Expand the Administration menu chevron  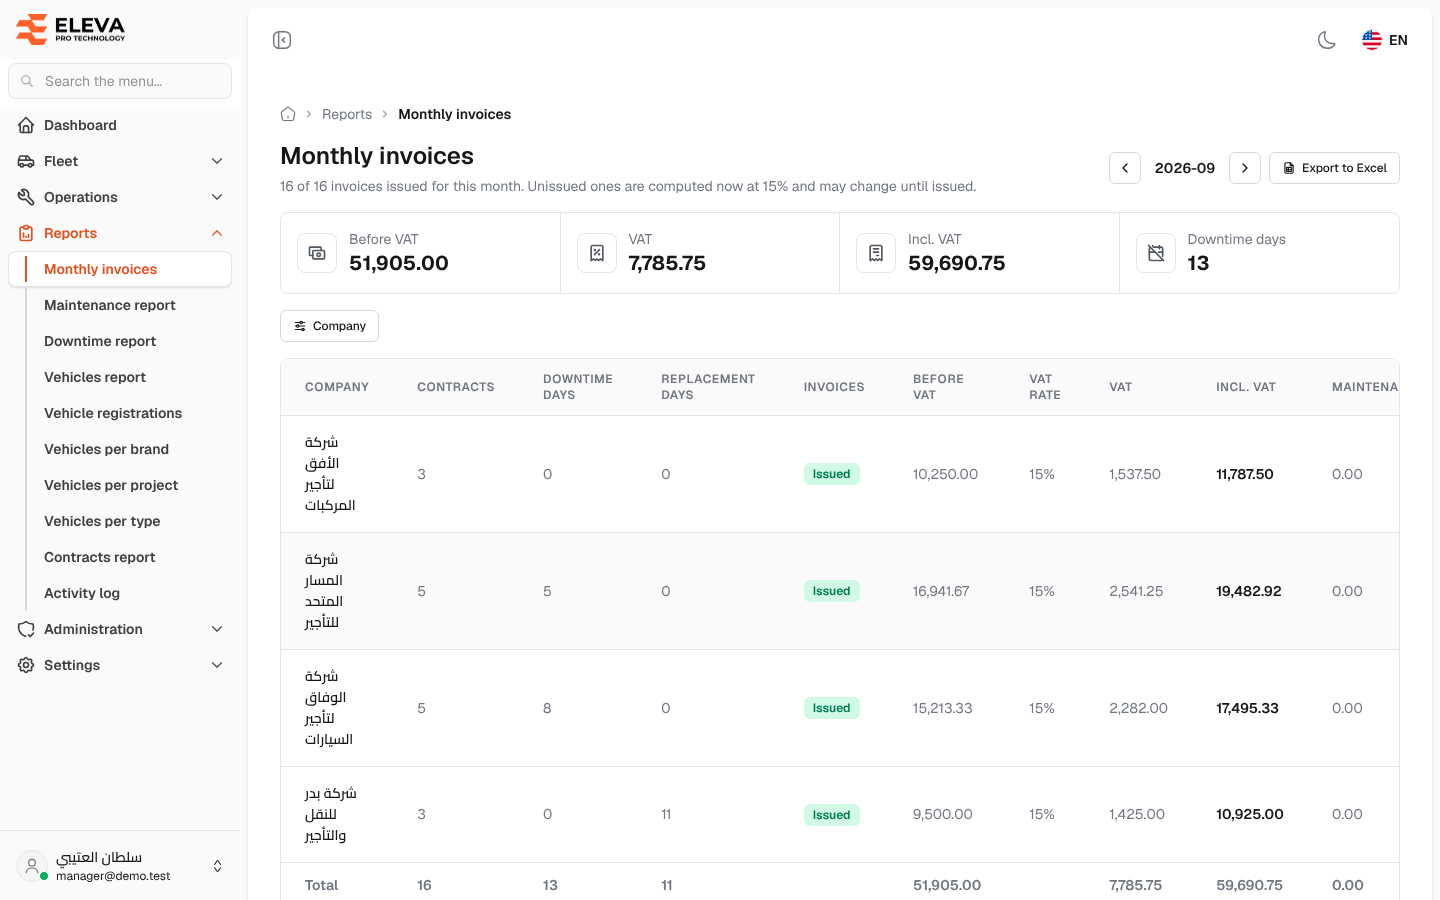[x=217, y=629]
